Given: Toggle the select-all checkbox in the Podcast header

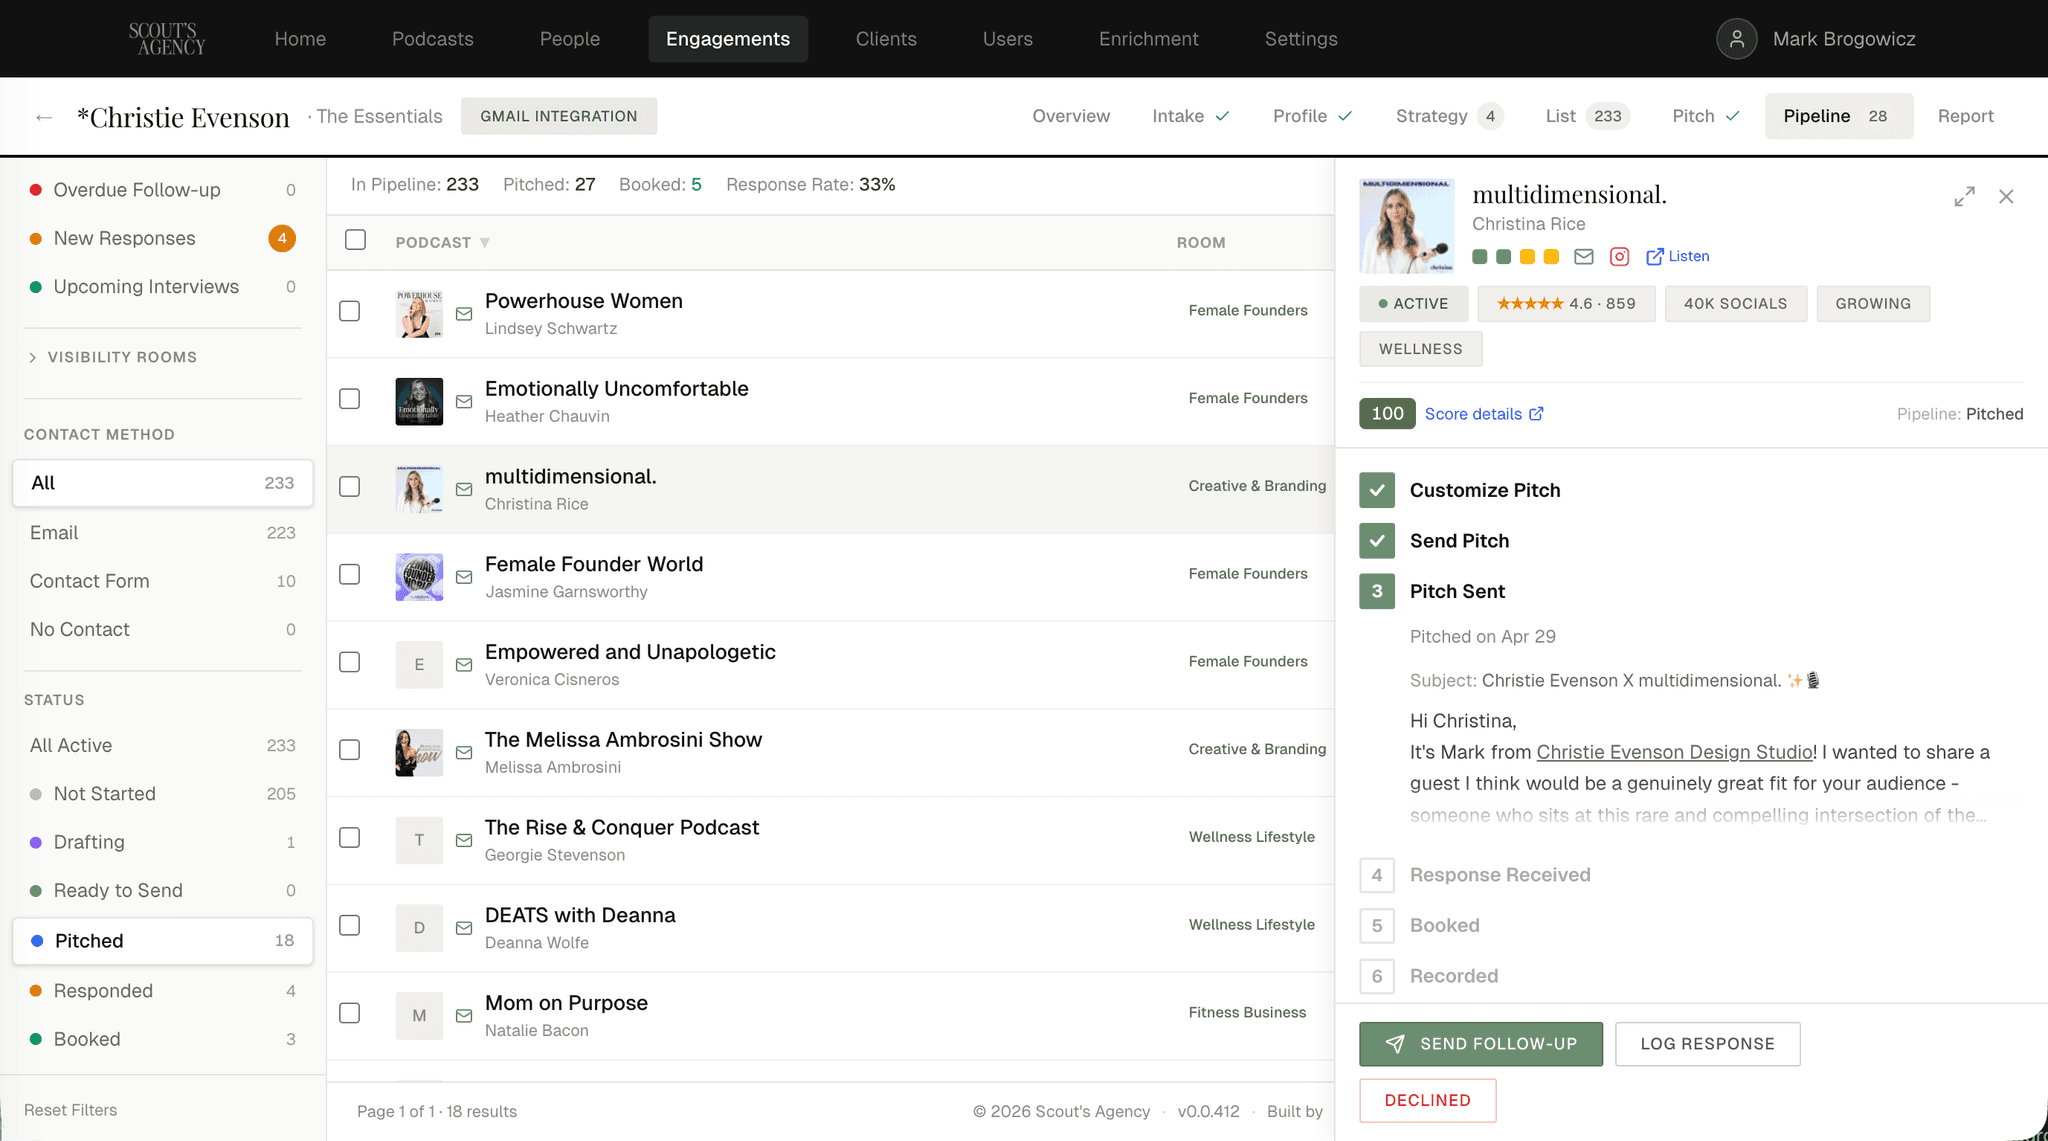Looking at the screenshot, I should pyautogui.click(x=355, y=240).
